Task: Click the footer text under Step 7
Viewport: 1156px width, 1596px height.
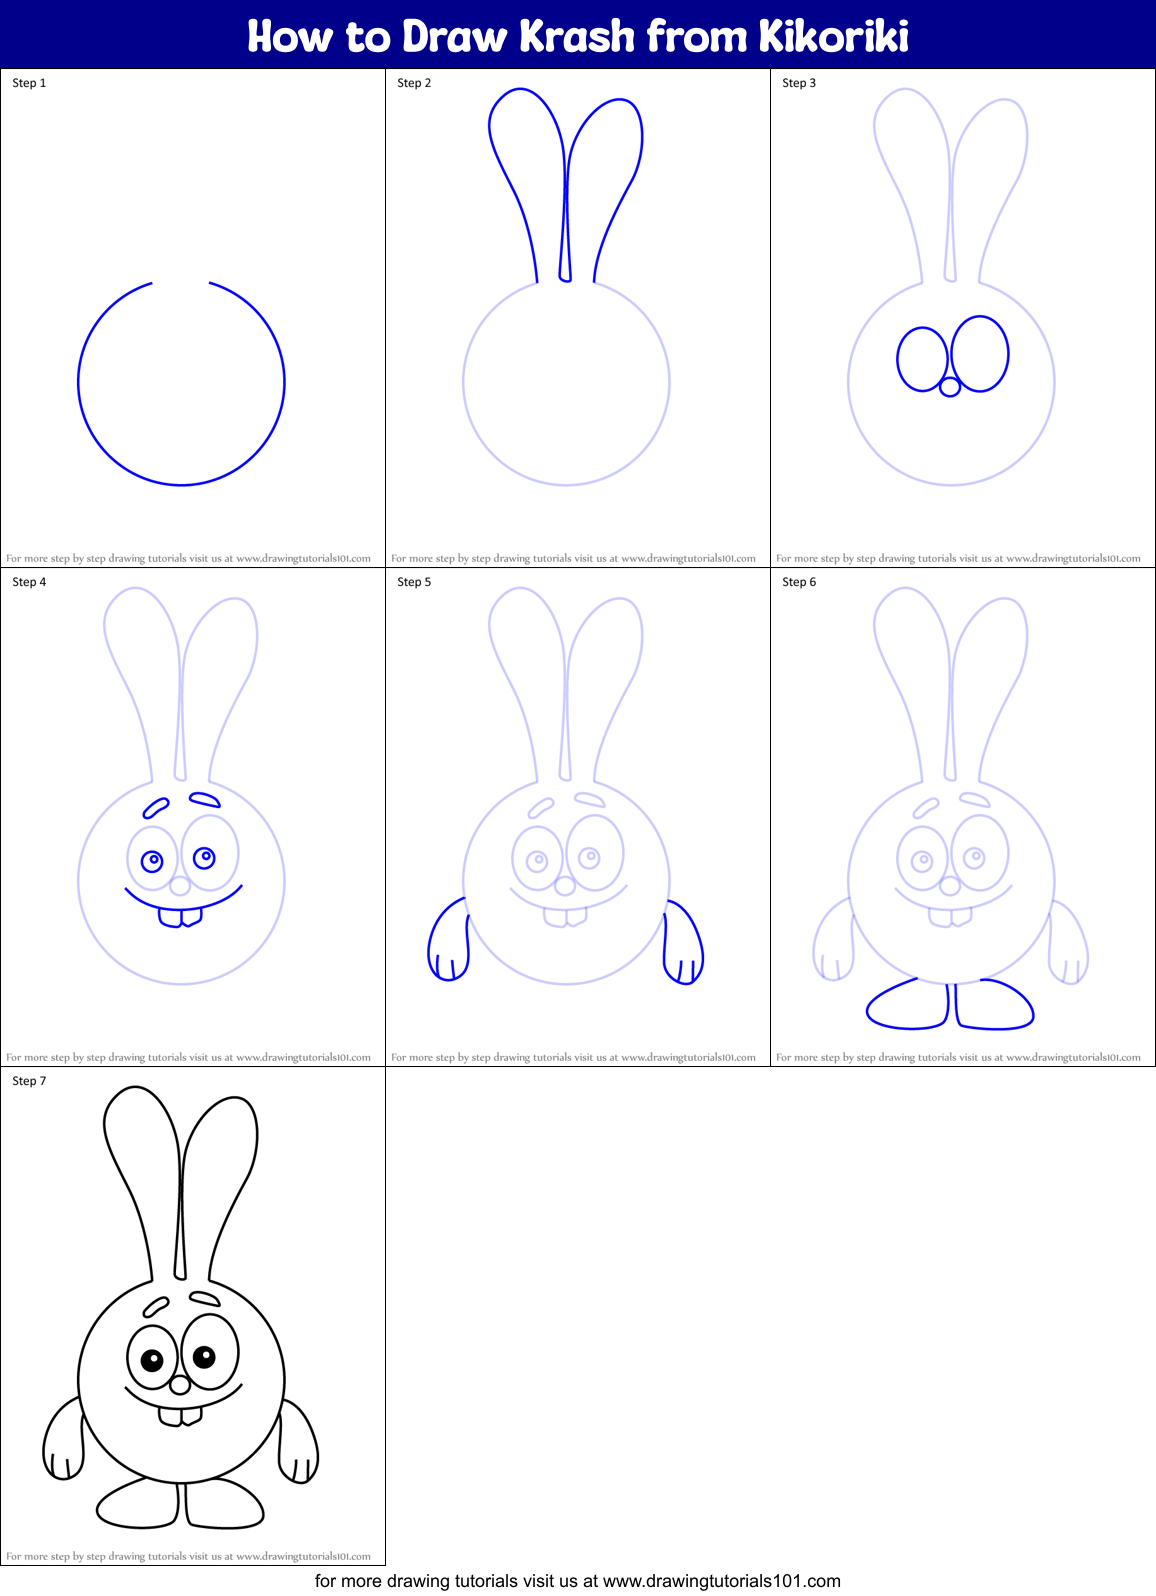Action: pyautogui.click(x=188, y=1557)
